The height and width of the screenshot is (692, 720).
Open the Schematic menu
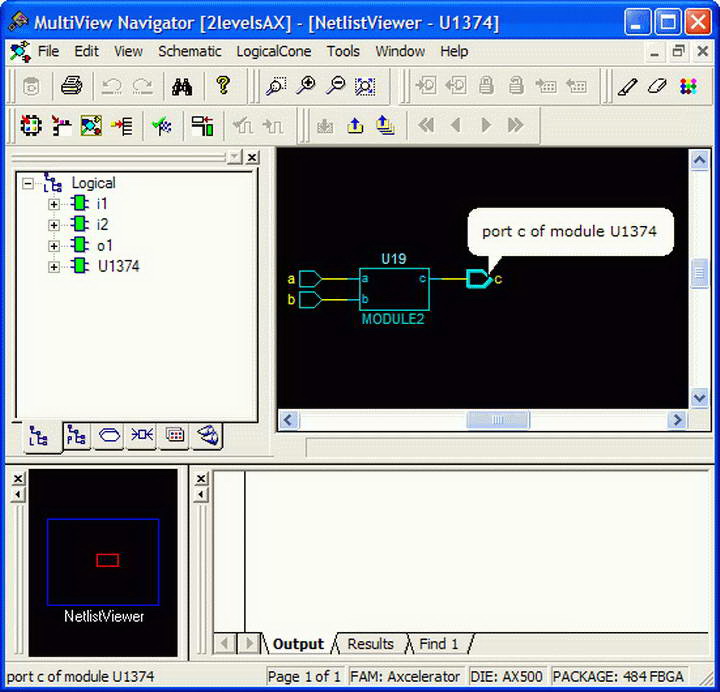pos(190,51)
